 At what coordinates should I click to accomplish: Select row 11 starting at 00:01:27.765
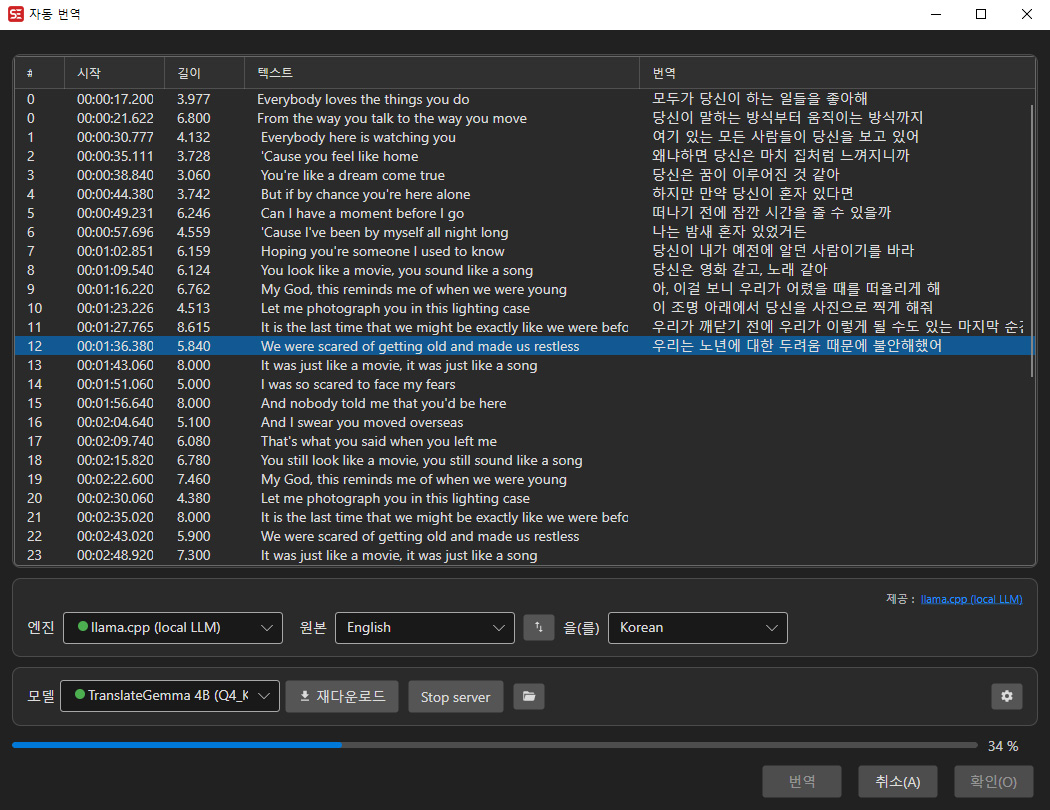(x=522, y=327)
